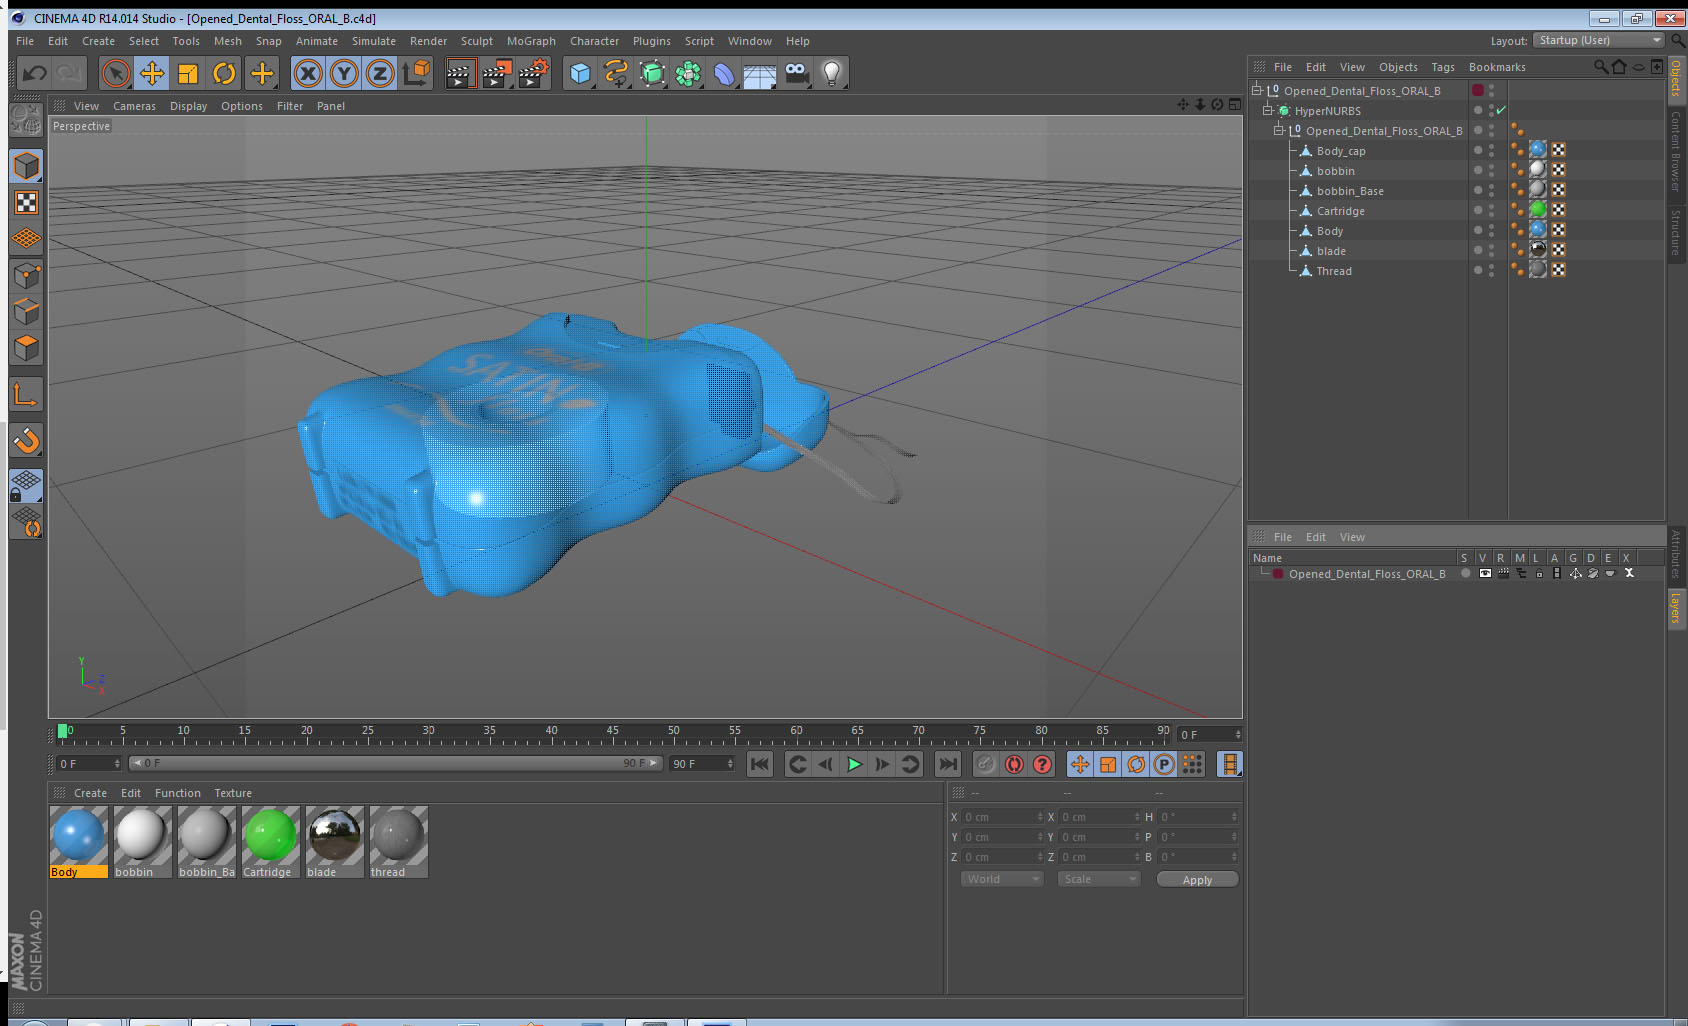This screenshot has width=1688, height=1026.
Task: Collapse Opened_Dental_Floss_ORAL_B root object
Action: click(x=1256, y=90)
